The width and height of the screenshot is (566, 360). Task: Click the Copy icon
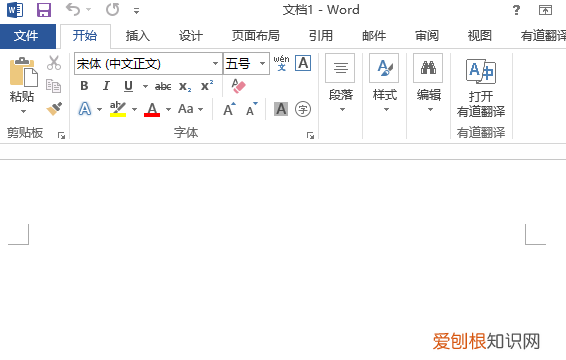click(54, 86)
